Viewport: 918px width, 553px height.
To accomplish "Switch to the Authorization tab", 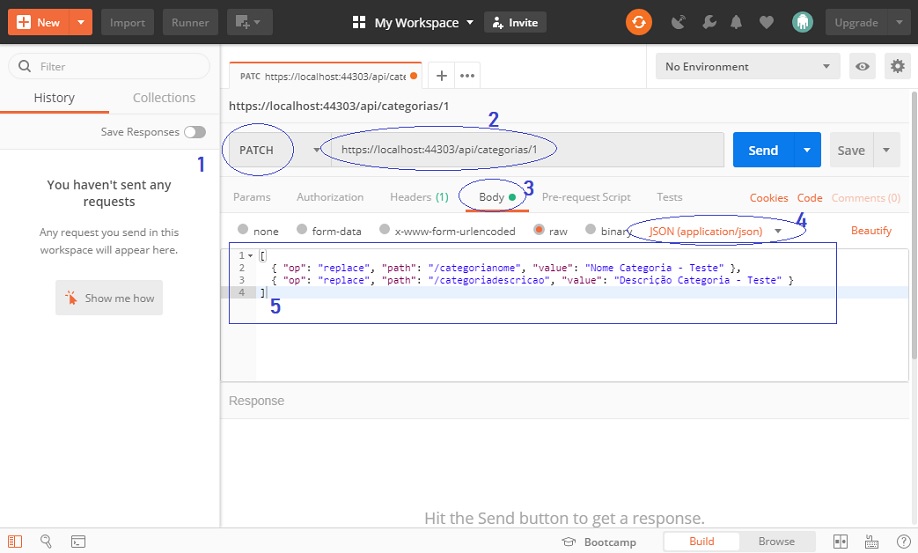I will (330, 197).
